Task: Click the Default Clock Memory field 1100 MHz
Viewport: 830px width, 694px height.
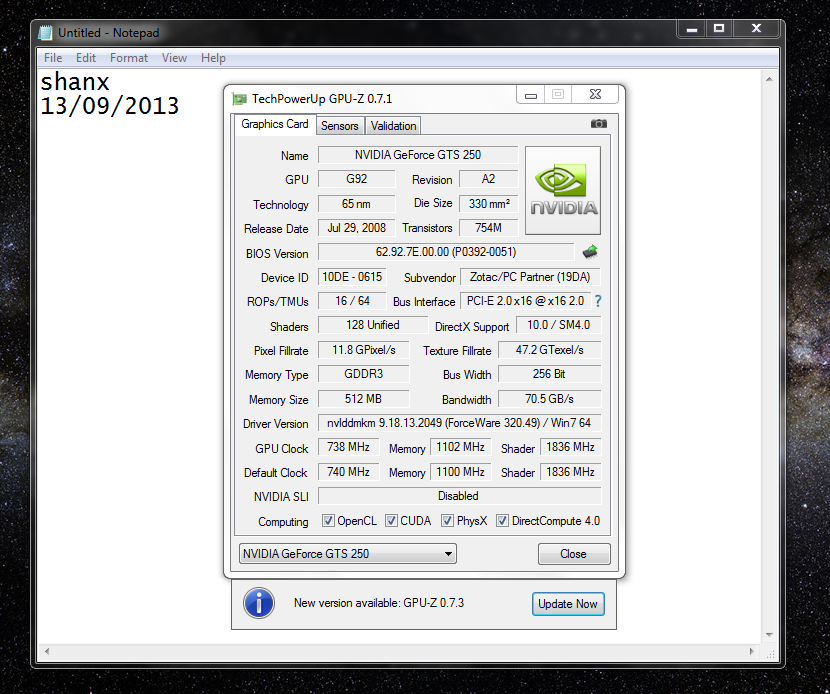Action: (x=461, y=472)
